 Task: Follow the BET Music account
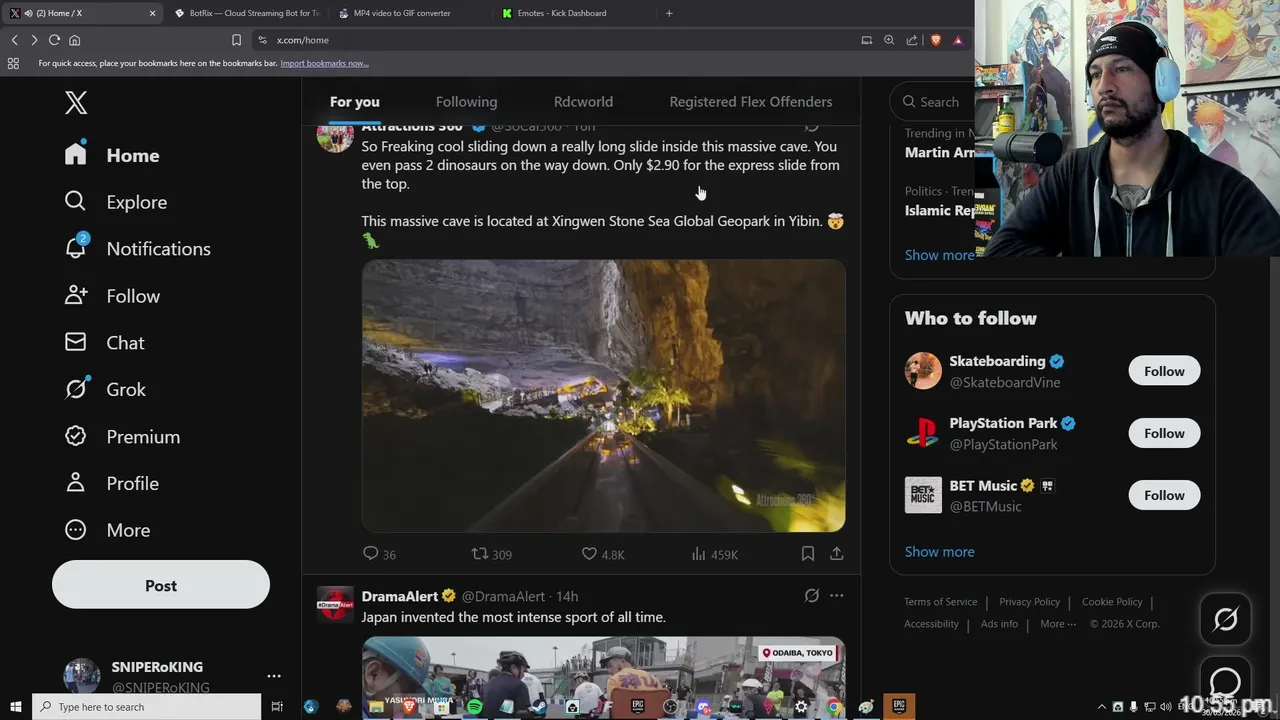coord(1164,495)
